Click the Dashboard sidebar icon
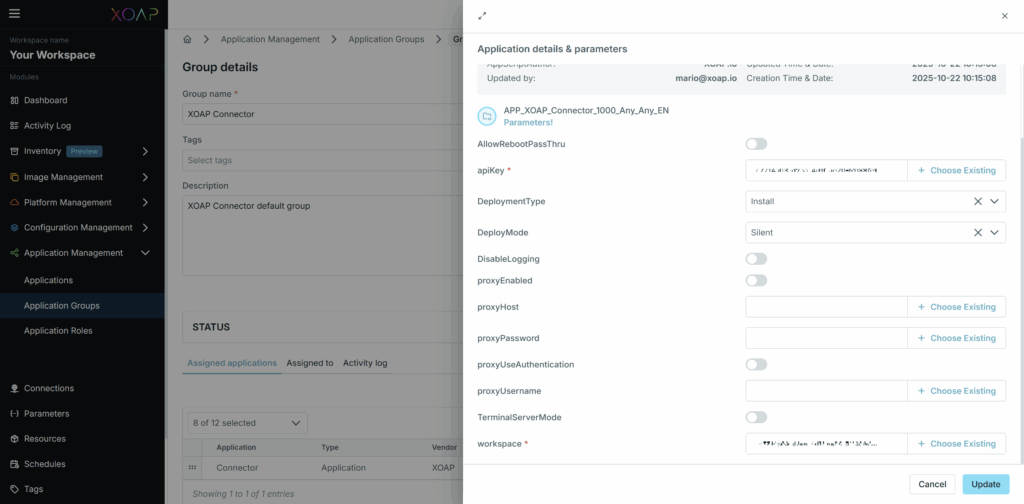The width and height of the screenshot is (1024, 504). coord(14,101)
